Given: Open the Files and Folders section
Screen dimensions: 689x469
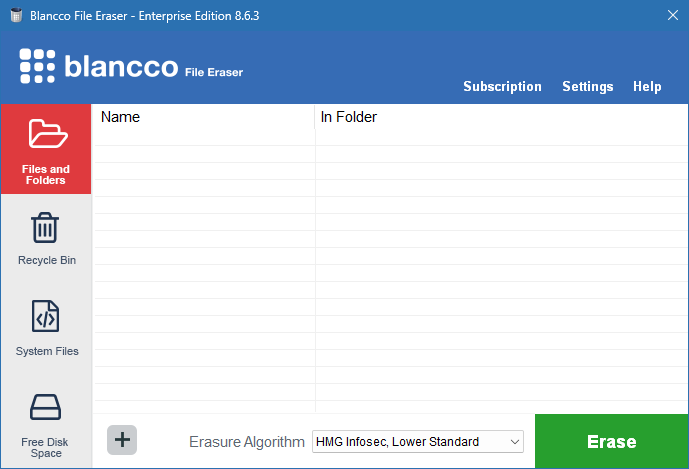Looking at the screenshot, I should [46, 149].
